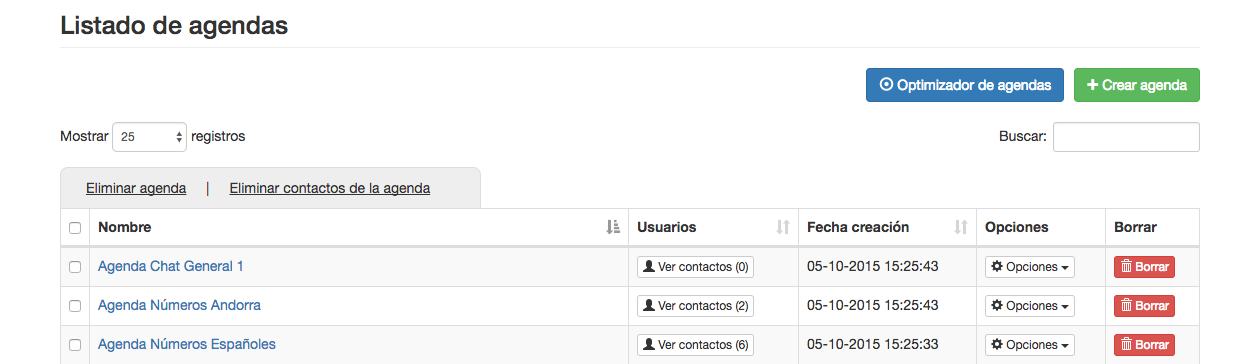Focus the Buscar search field

pos(1126,137)
